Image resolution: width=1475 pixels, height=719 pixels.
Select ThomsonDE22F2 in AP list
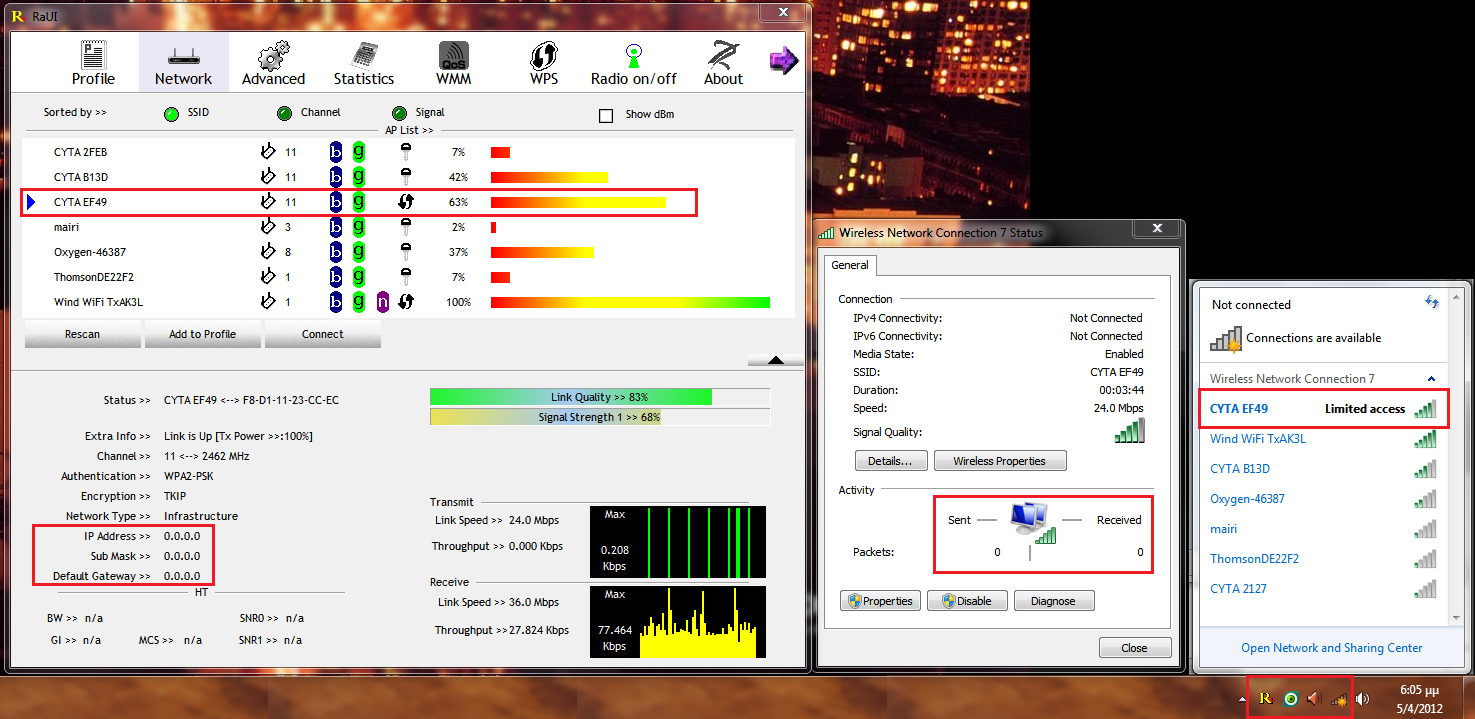pyautogui.click(x=408, y=277)
